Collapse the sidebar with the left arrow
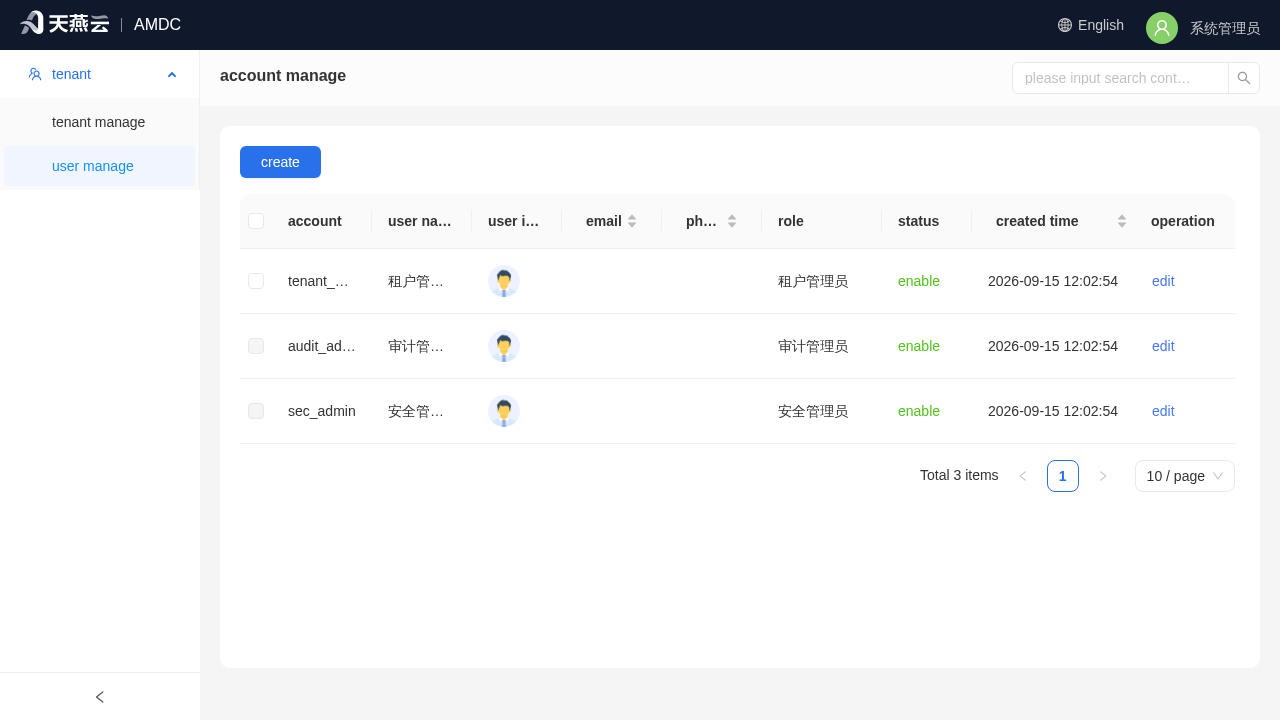This screenshot has width=1280, height=720. click(100, 697)
